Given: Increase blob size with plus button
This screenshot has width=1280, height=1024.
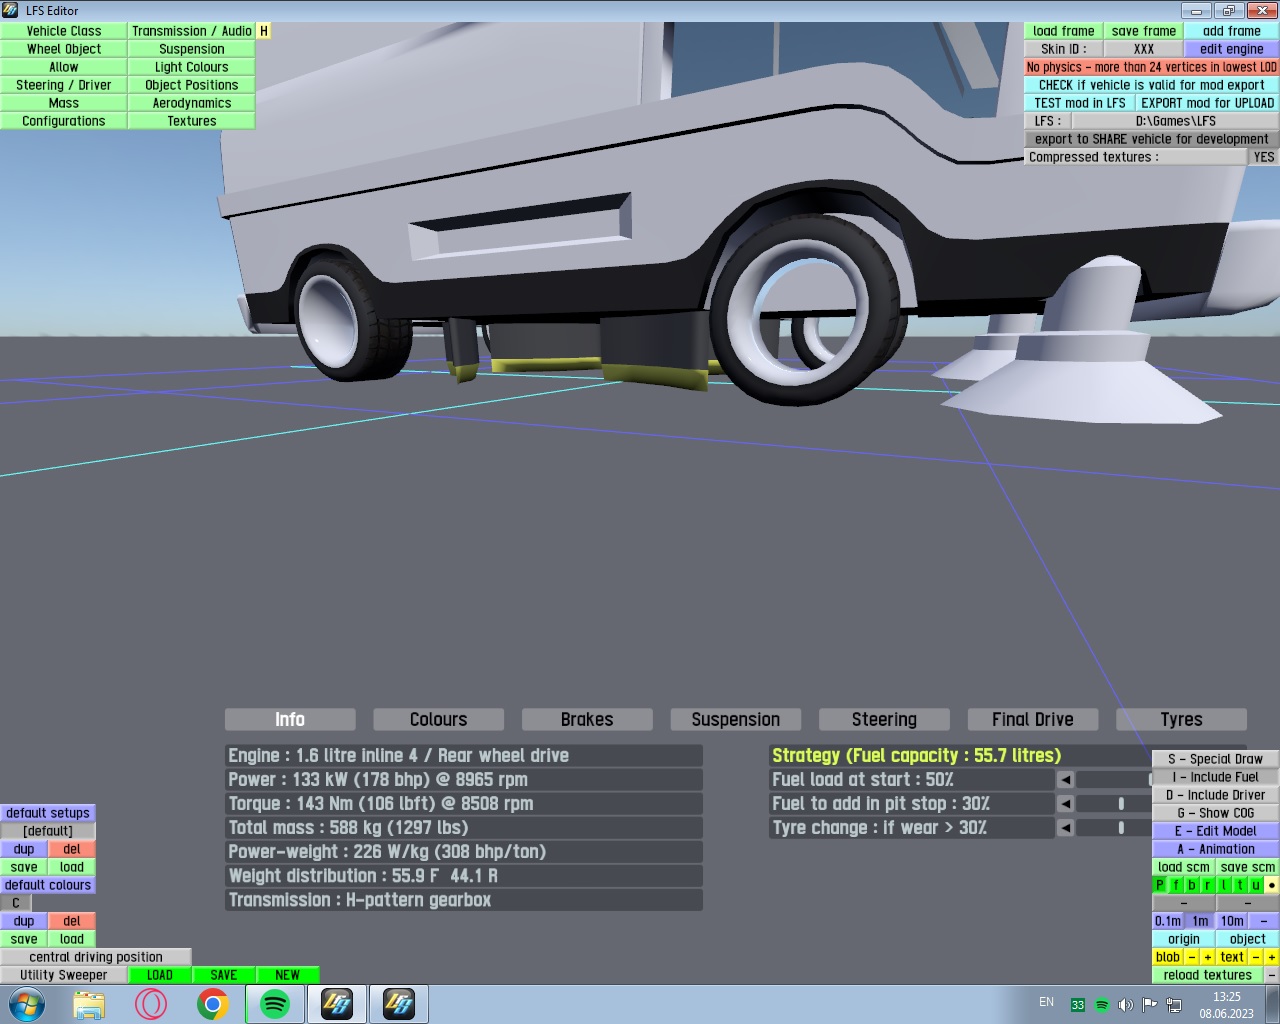Looking at the screenshot, I should (x=1208, y=957).
